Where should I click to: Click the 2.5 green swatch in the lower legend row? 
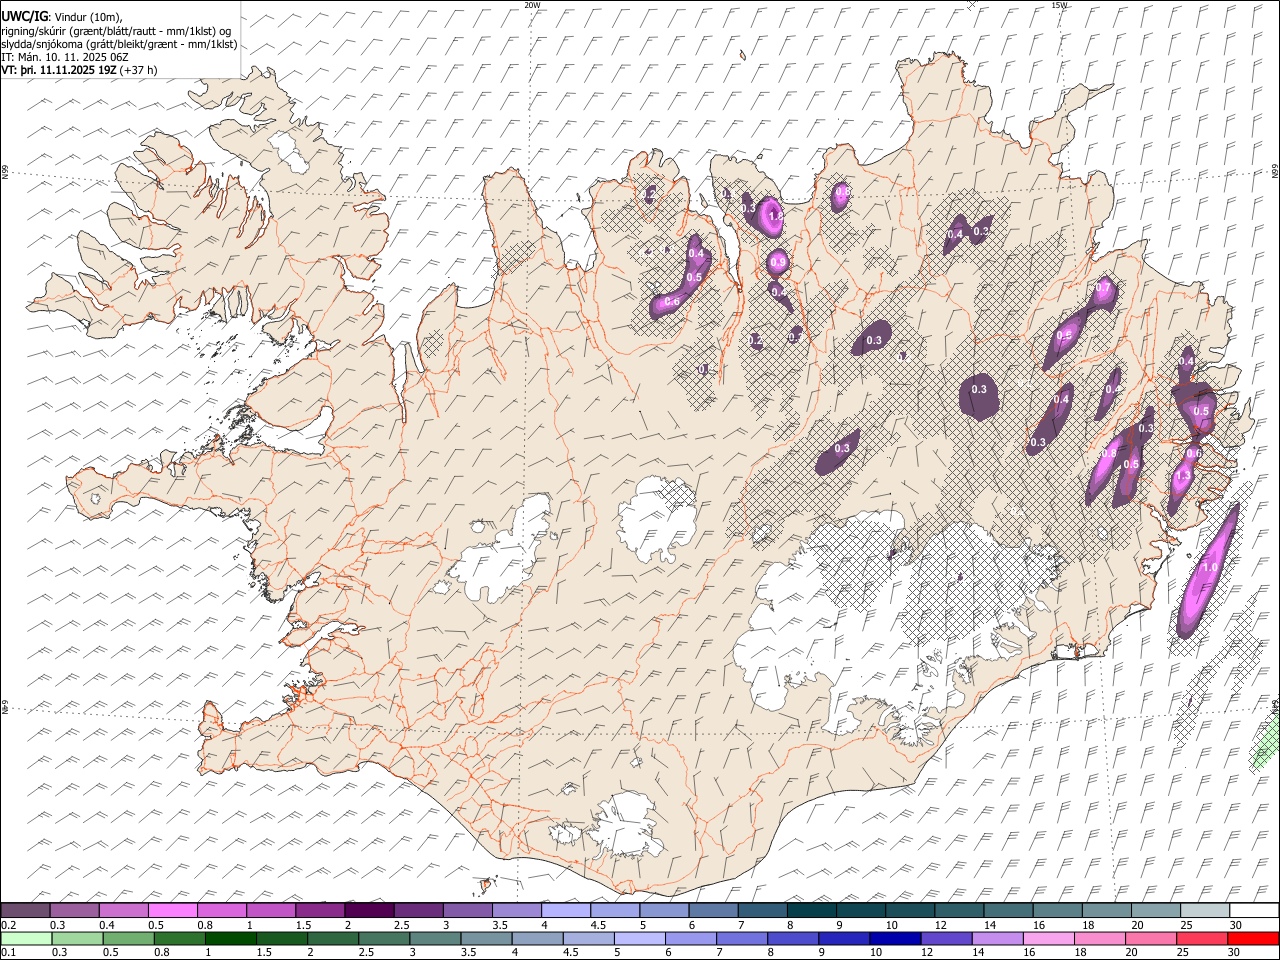tap(384, 938)
